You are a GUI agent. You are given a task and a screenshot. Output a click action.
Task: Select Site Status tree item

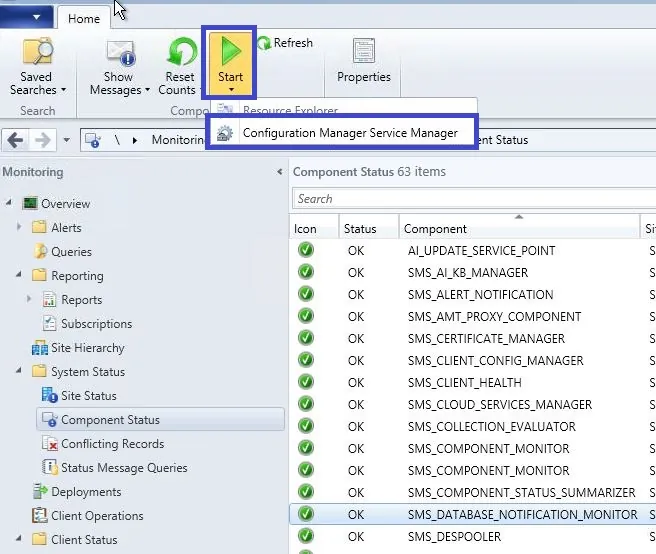[89, 395]
